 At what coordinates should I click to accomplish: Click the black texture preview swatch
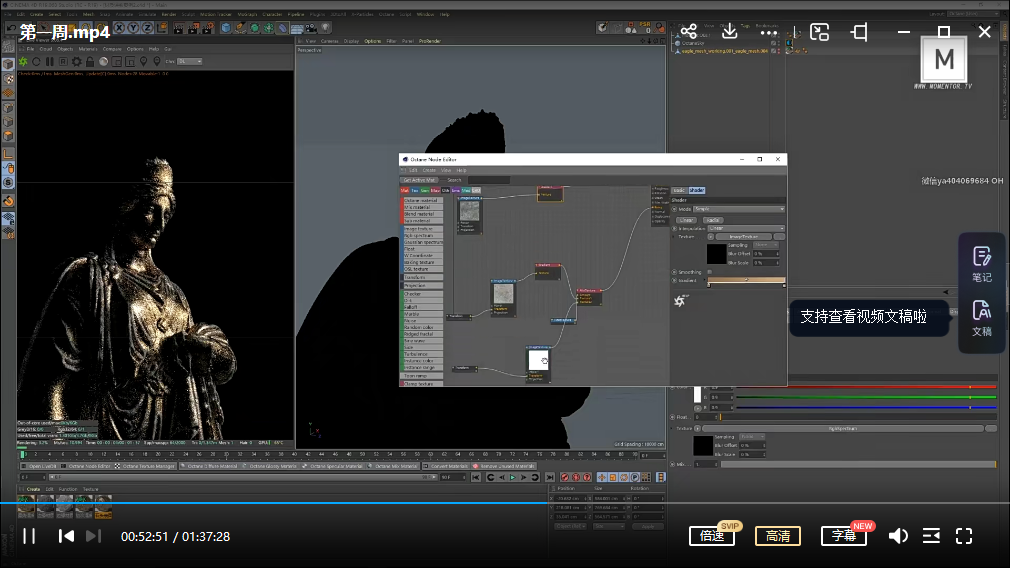tap(717, 254)
